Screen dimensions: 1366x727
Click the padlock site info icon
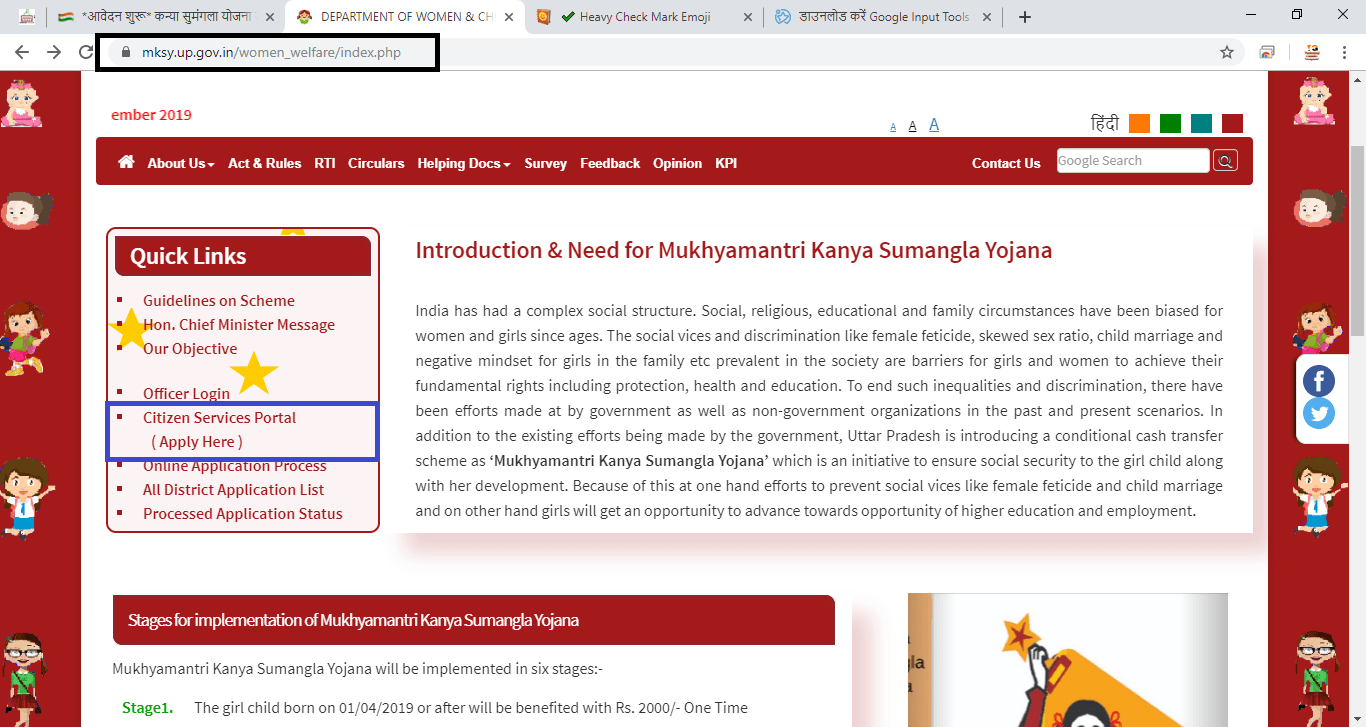click(124, 52)
